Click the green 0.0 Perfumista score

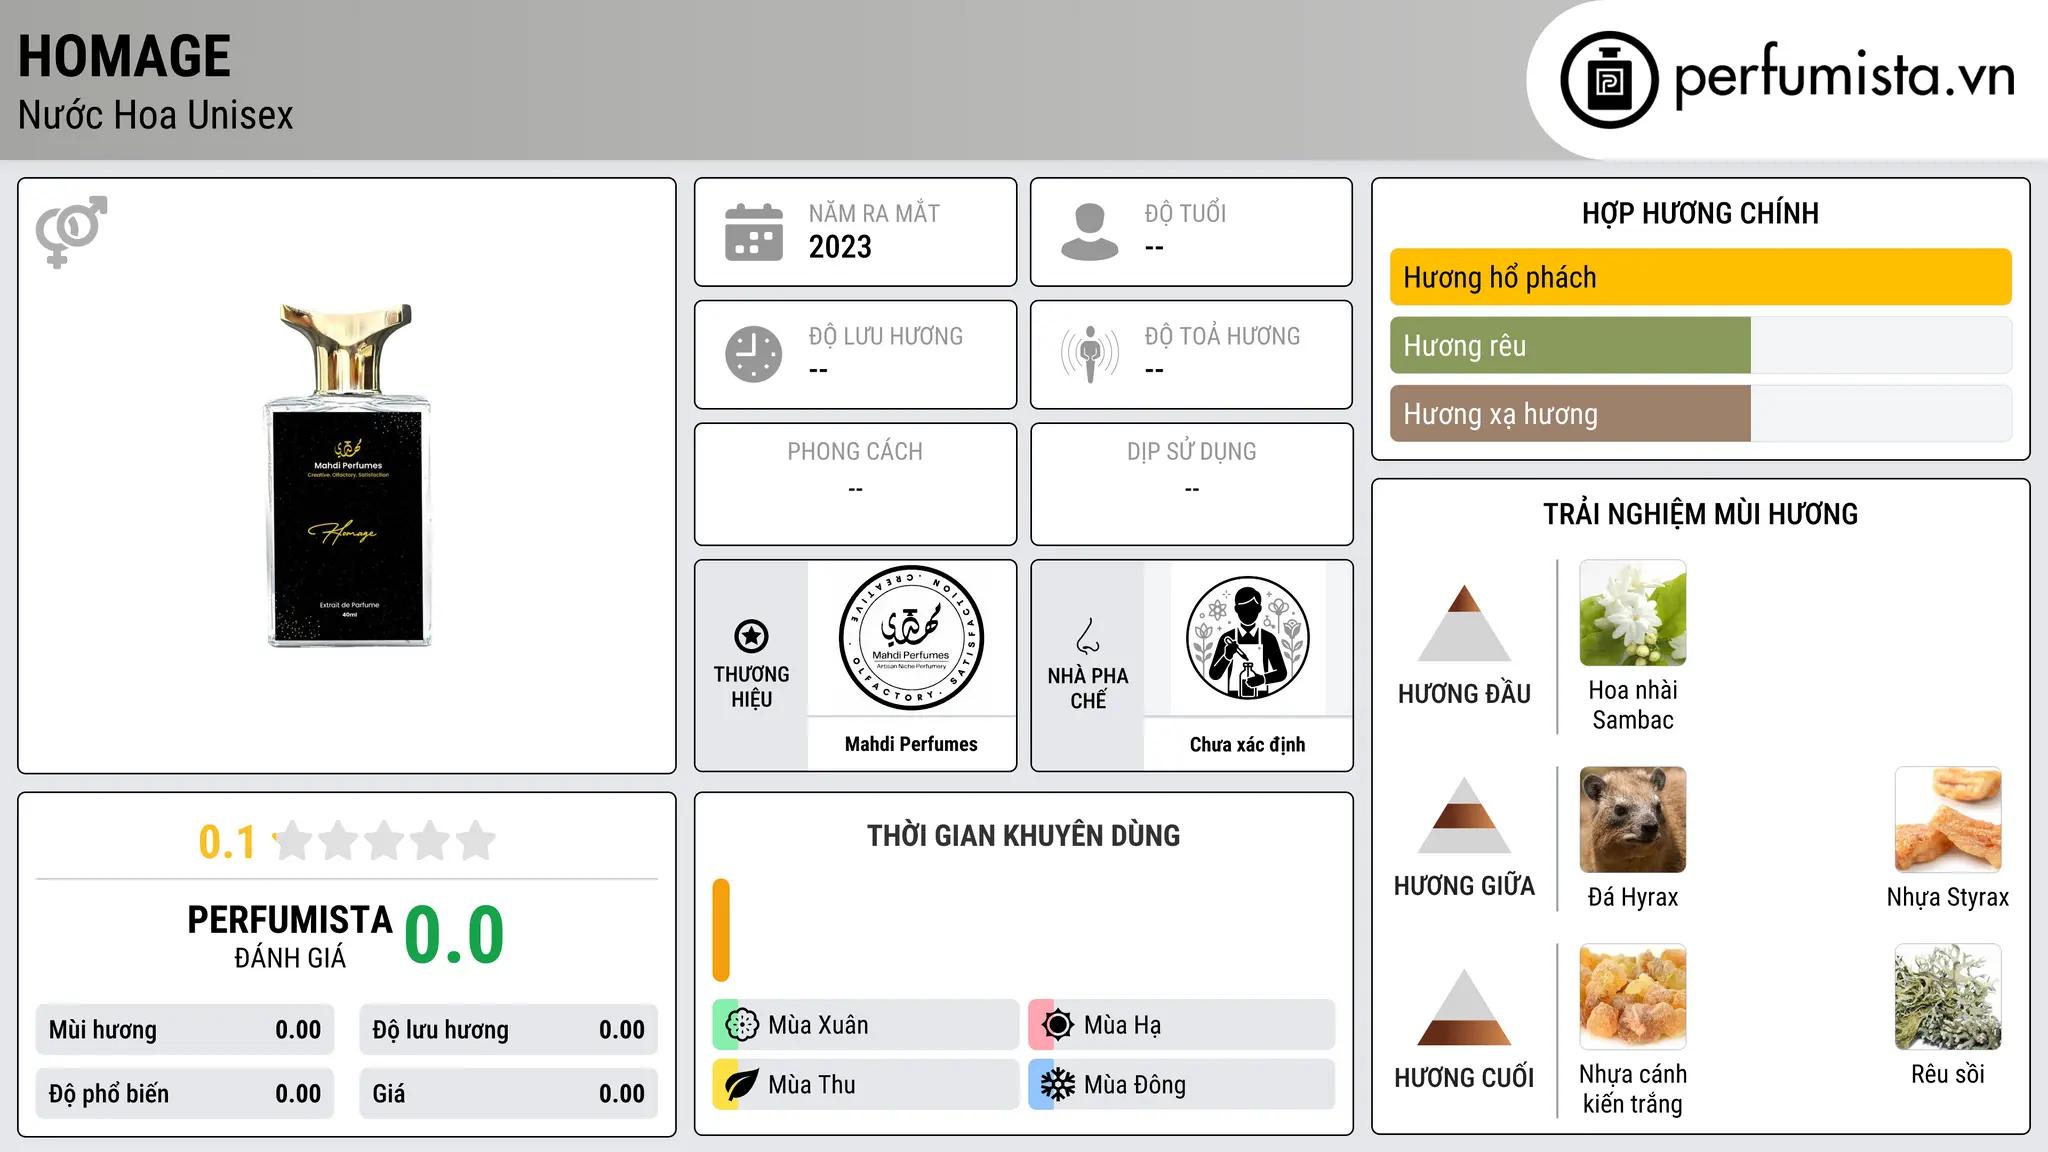454,934
